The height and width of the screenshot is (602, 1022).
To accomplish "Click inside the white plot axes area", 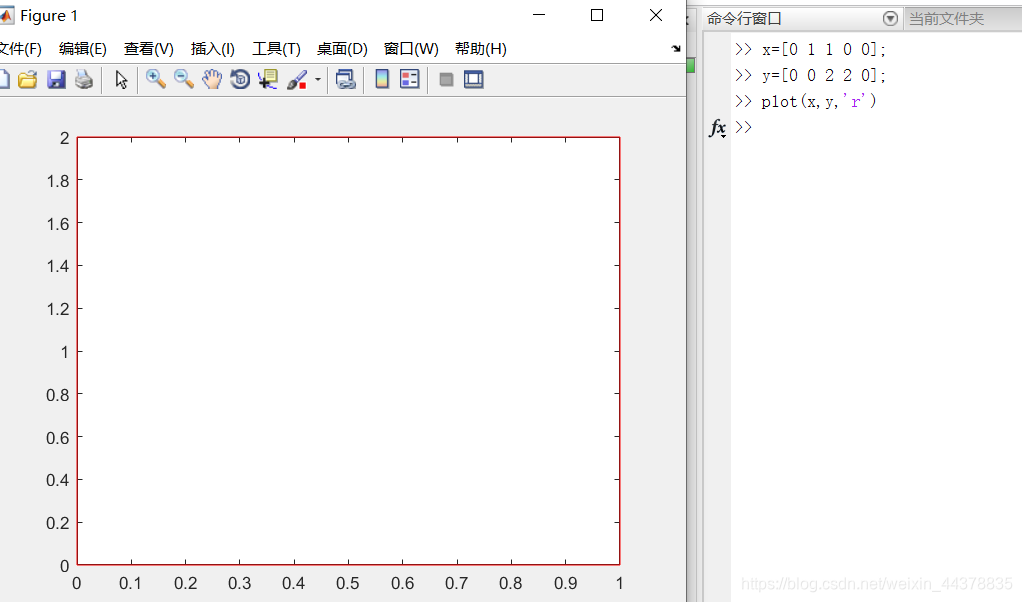I will click(x=349, y=351).
